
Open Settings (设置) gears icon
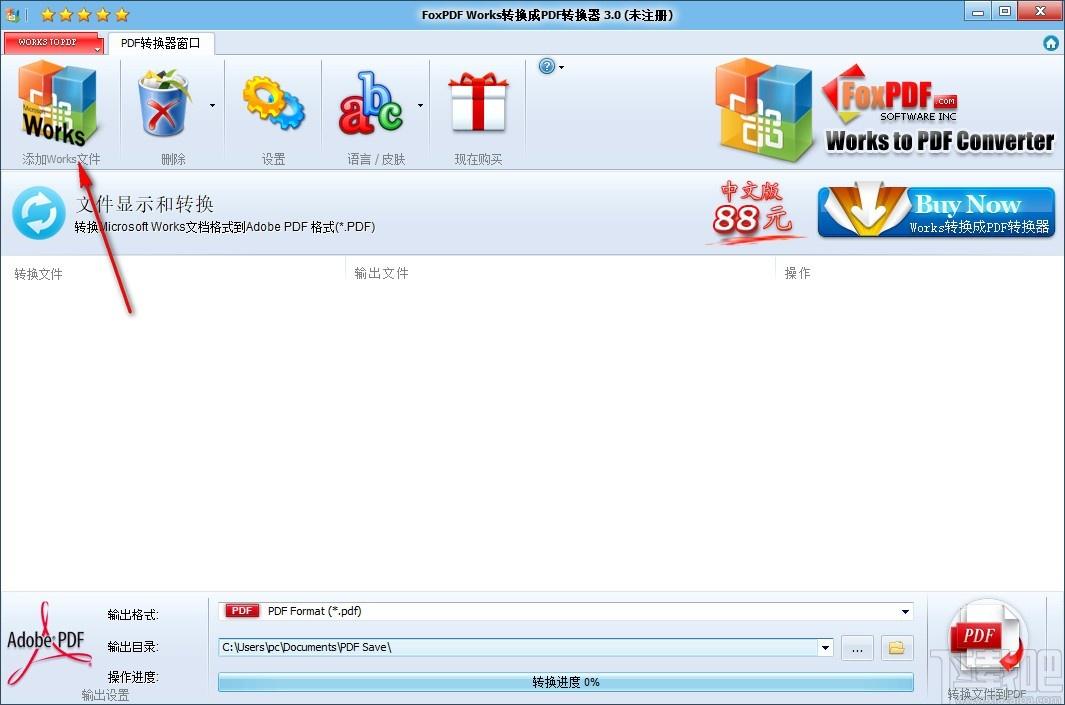(274, 103)
